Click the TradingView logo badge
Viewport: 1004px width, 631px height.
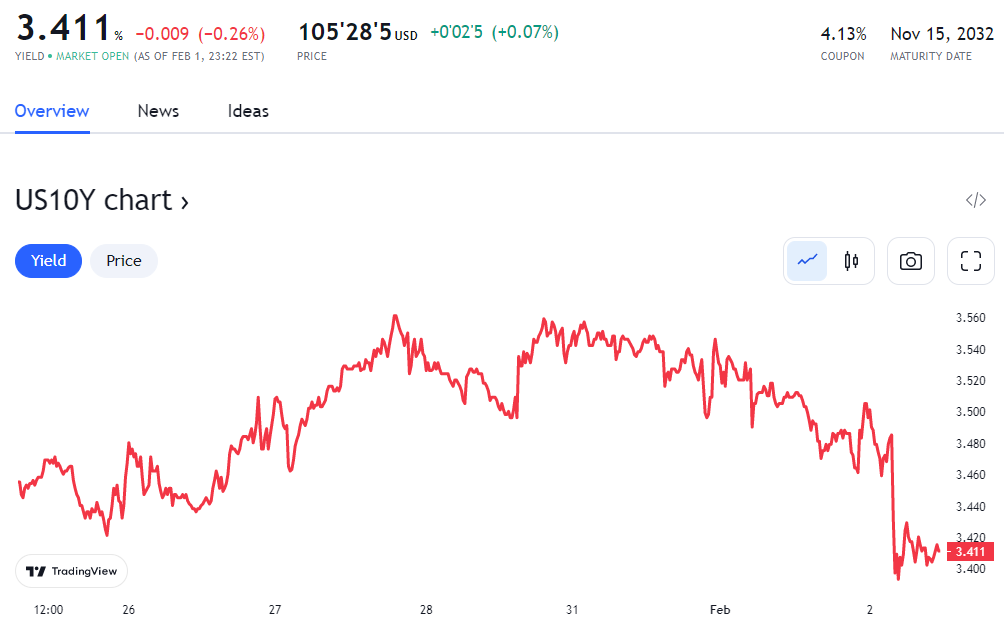click(x=71, y=571)
